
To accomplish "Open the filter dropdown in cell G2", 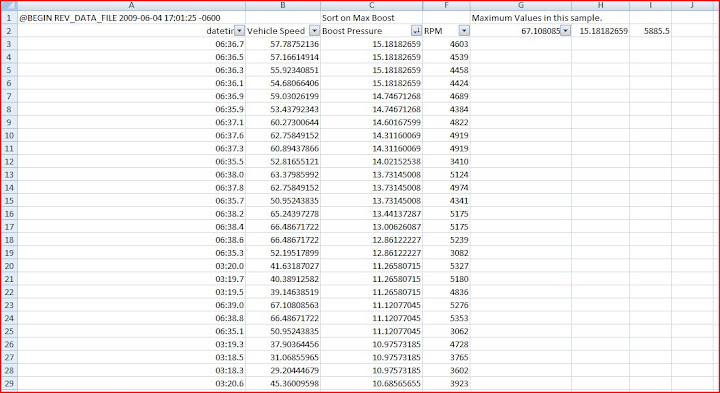I will (566, 31).
